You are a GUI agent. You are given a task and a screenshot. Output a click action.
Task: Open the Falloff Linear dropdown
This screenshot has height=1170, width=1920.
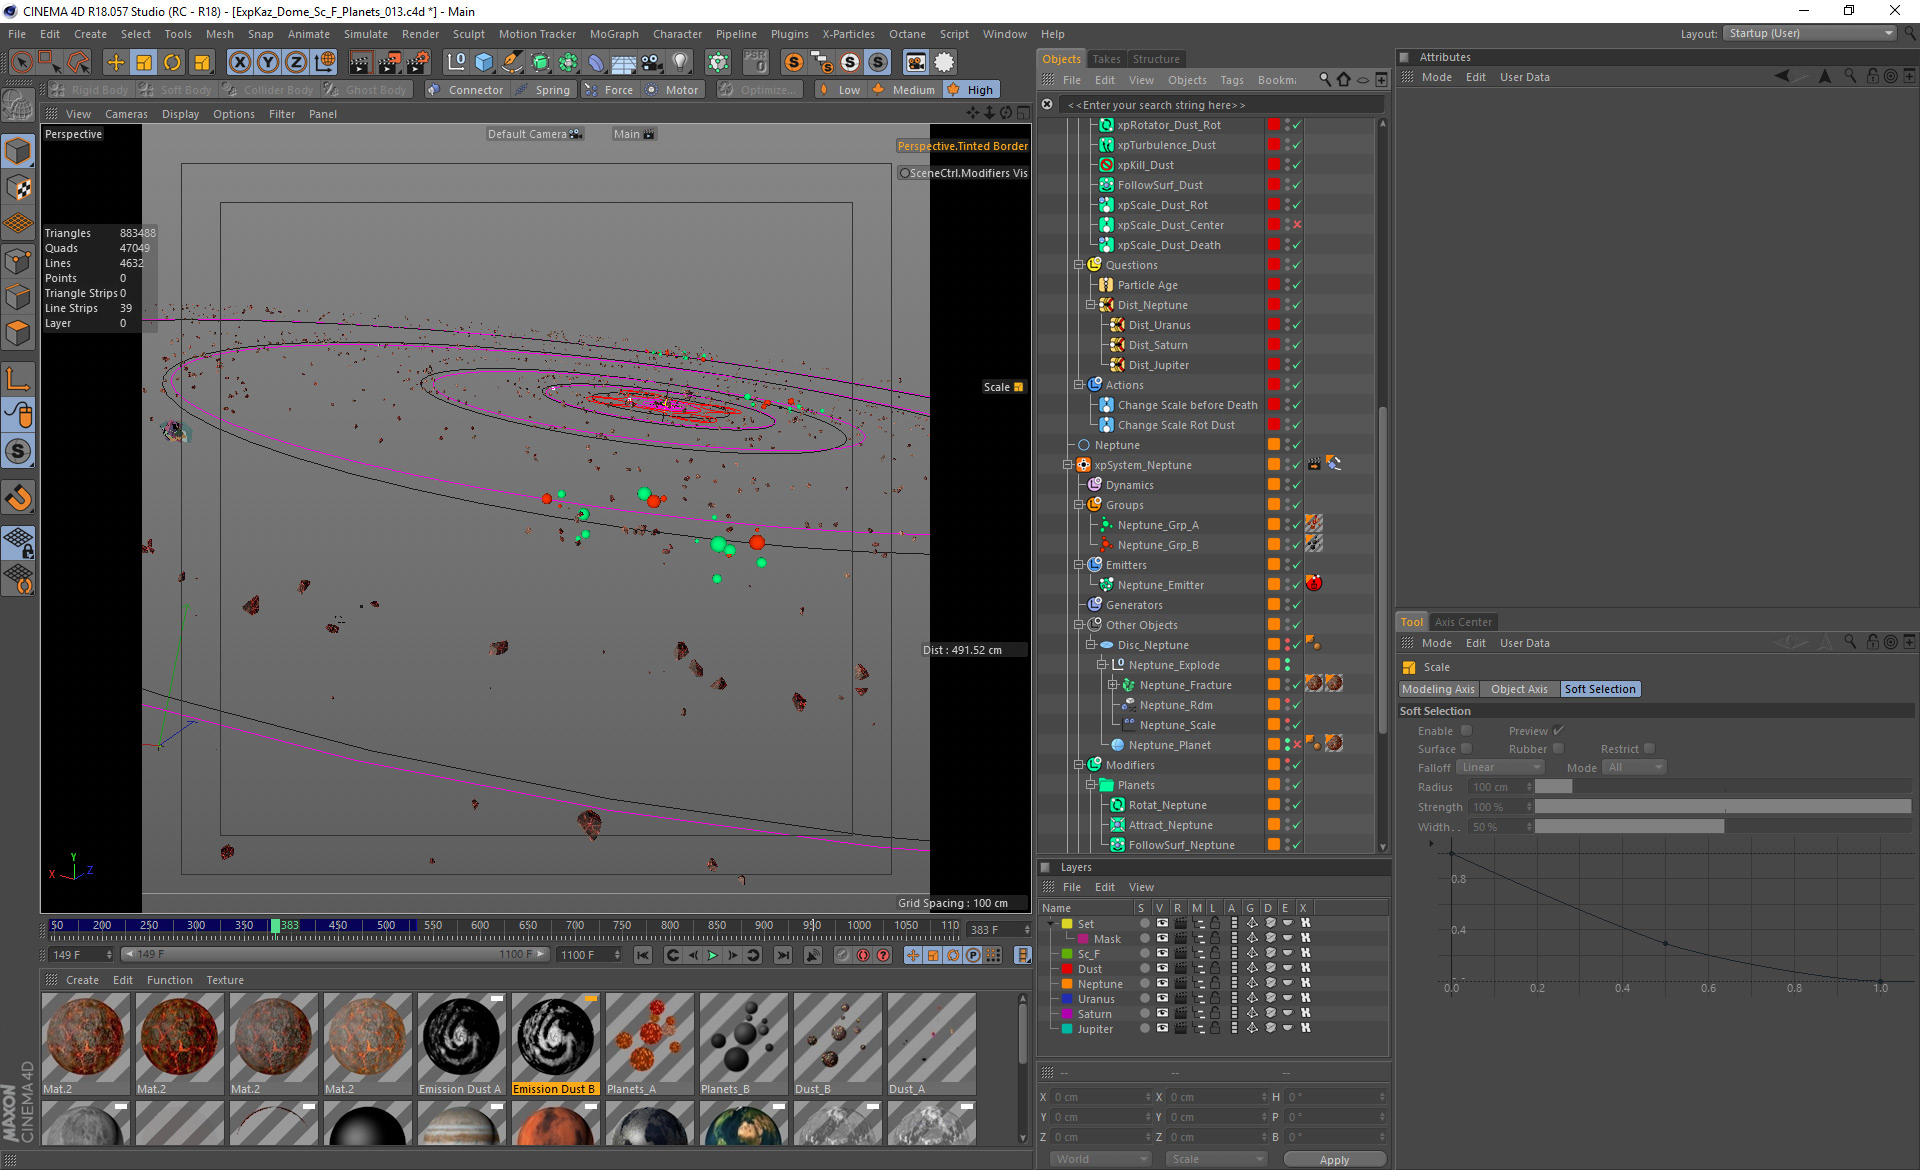pyautogui.click(x=1500, y=768)
